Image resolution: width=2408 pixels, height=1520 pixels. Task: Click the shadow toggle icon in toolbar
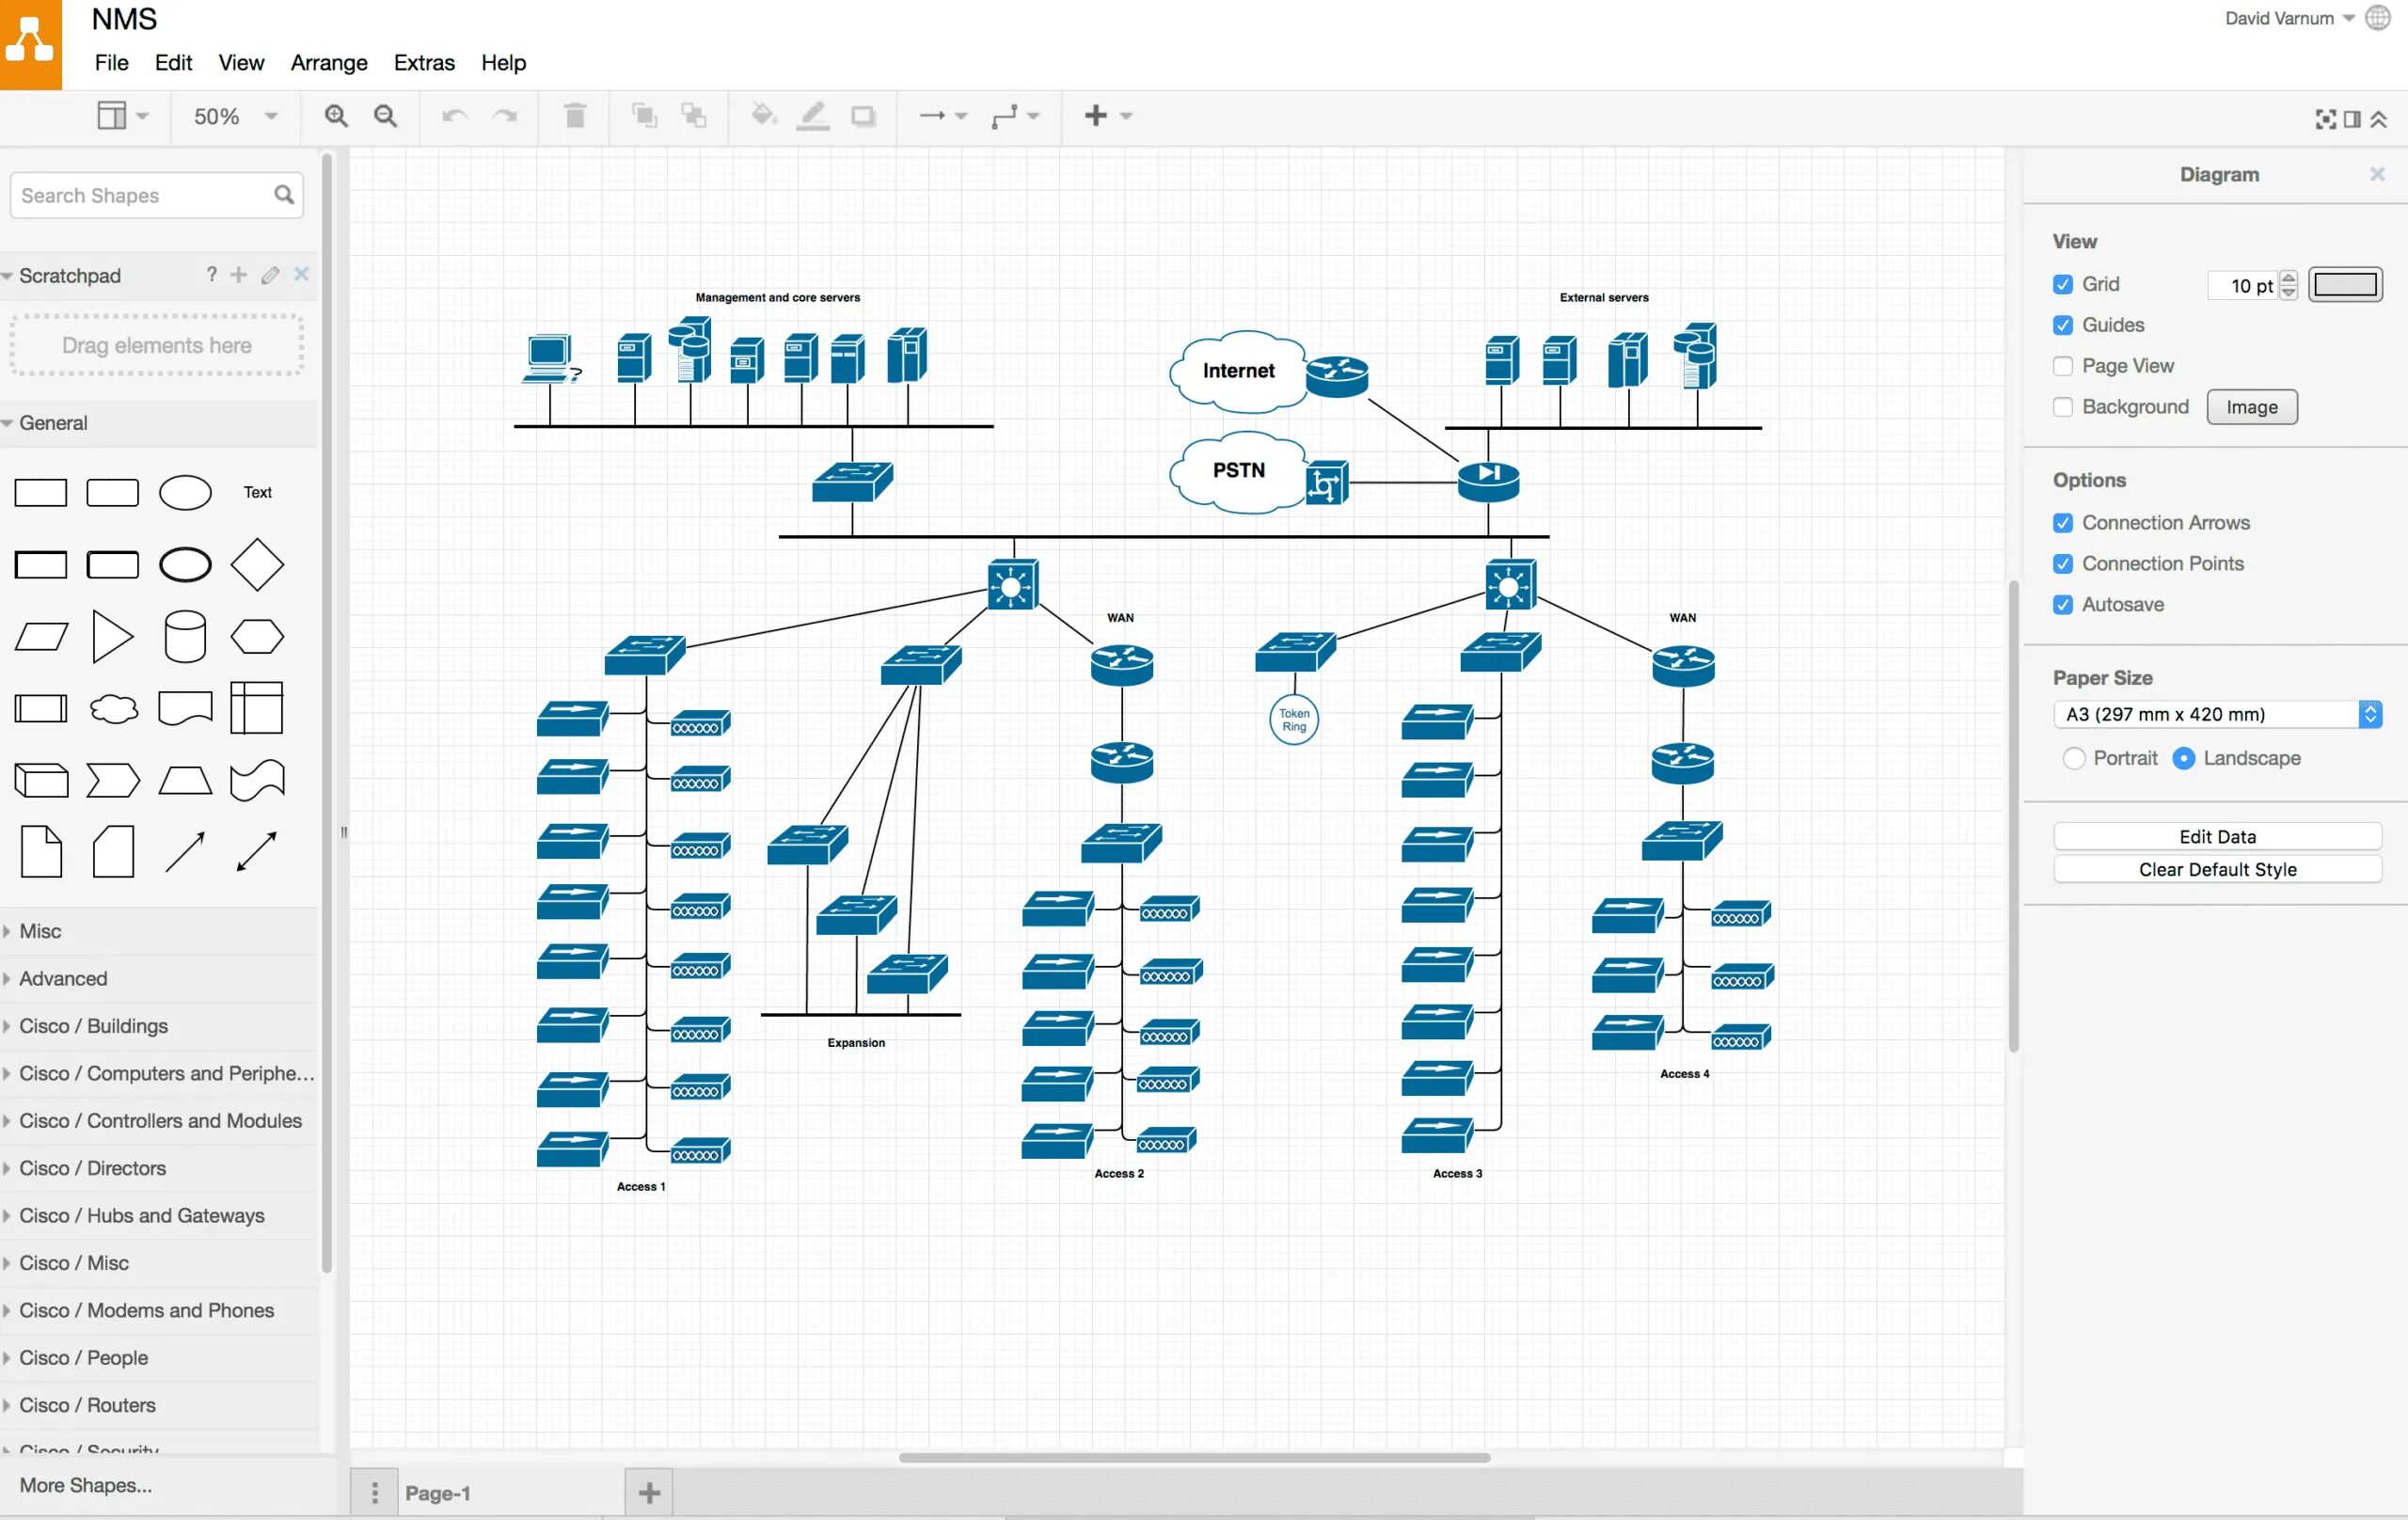pos(863,116)
